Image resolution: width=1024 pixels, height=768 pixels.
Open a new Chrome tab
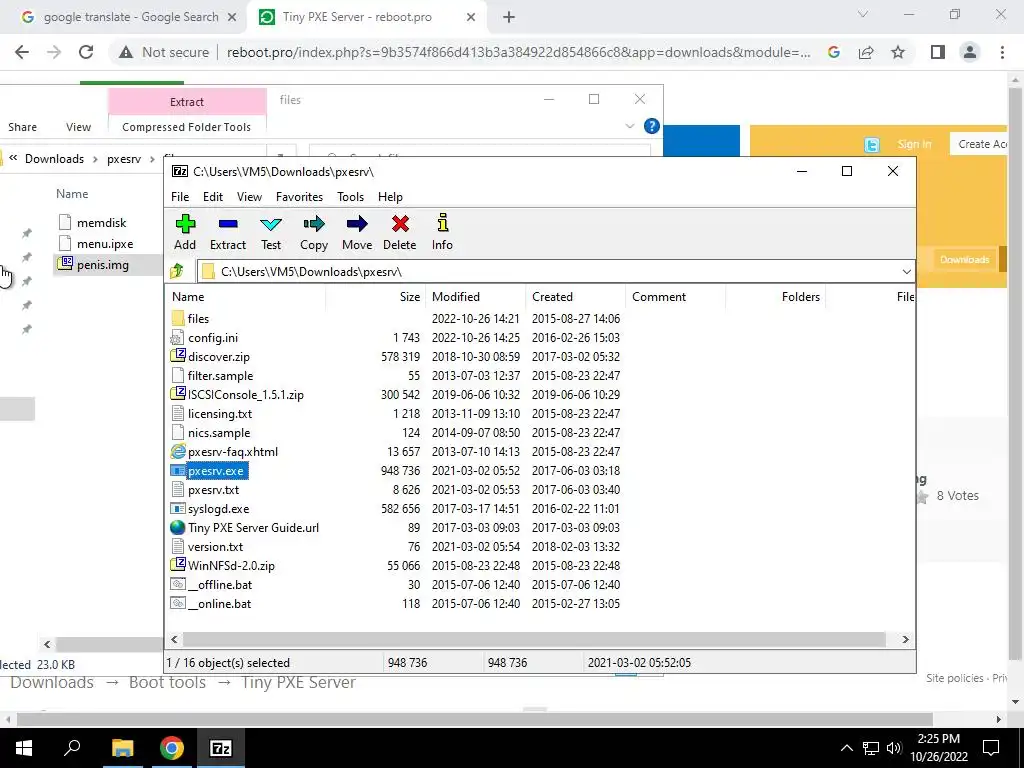509,18
